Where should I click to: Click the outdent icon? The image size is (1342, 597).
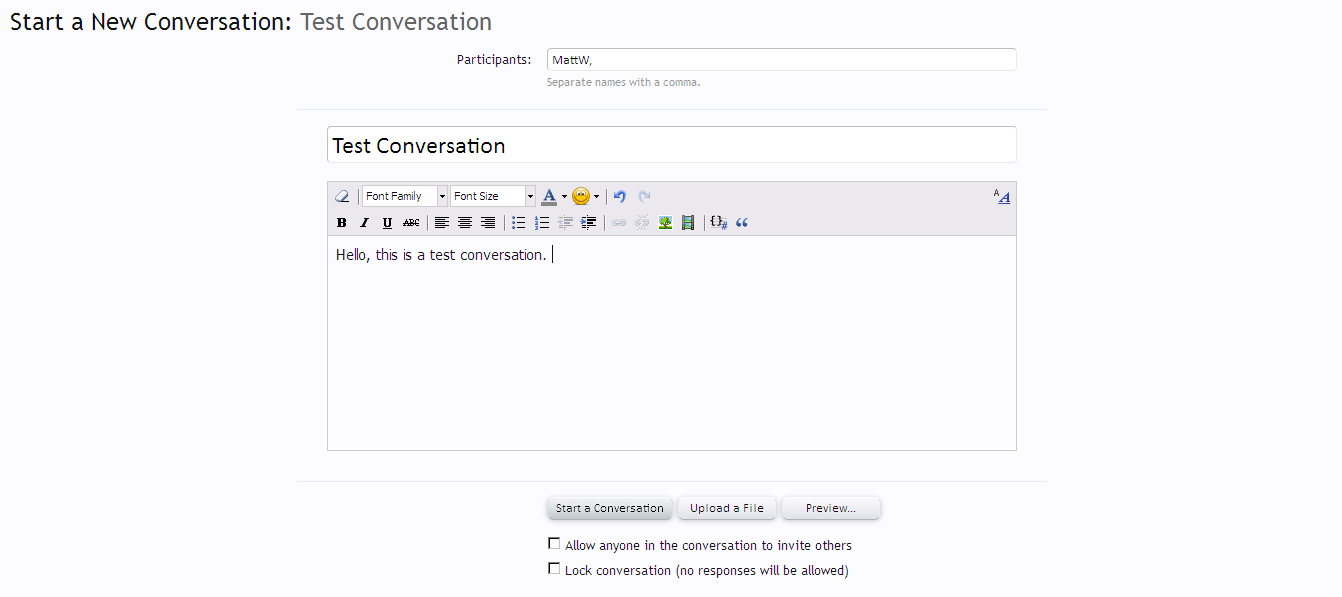click(566, 222)
